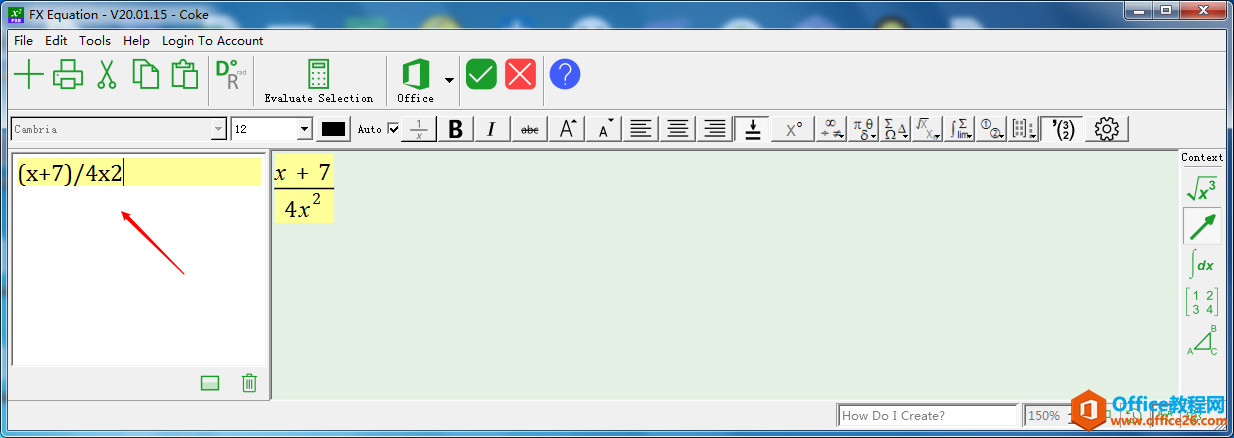This screenshot has width=1234, height=438.
Task: Open the circled numbers dropdown
Action: (992, 129)
